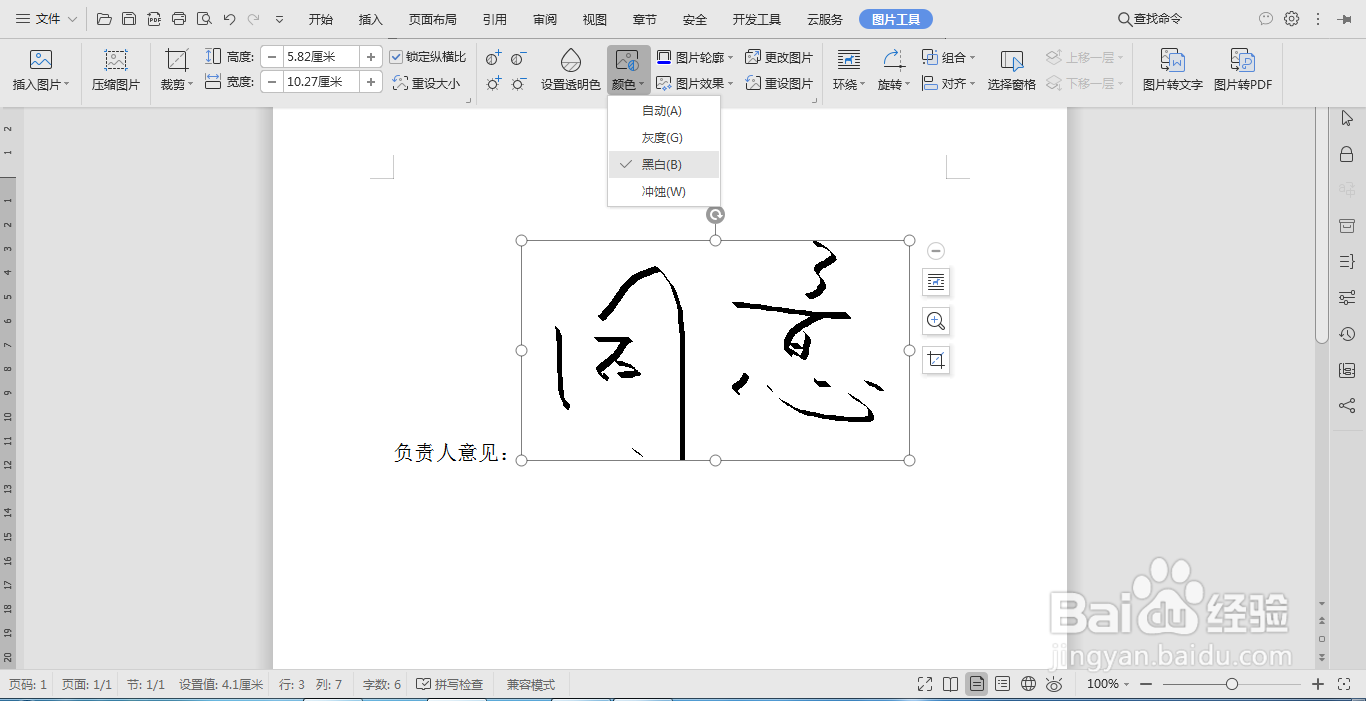
Task: Select 自动(A) color mode
Action: coord(664,110)
